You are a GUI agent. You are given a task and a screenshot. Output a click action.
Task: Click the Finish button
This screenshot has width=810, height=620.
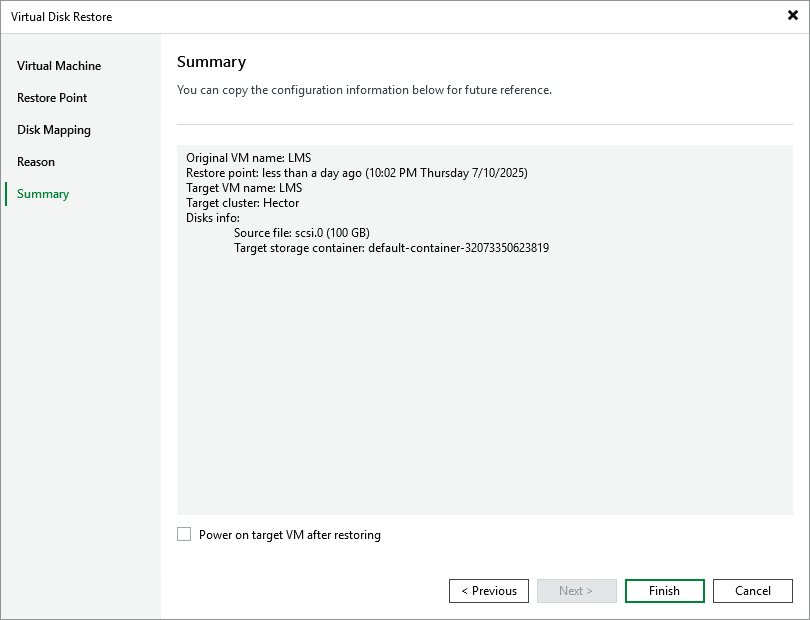664,590
